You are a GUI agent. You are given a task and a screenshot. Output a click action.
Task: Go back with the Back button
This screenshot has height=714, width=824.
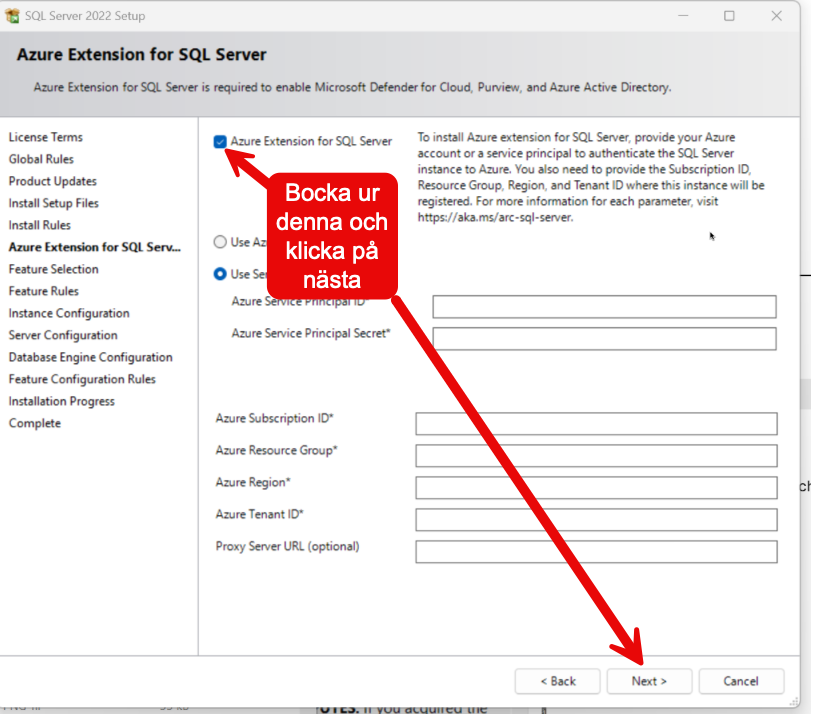click(x=558, y=681)
